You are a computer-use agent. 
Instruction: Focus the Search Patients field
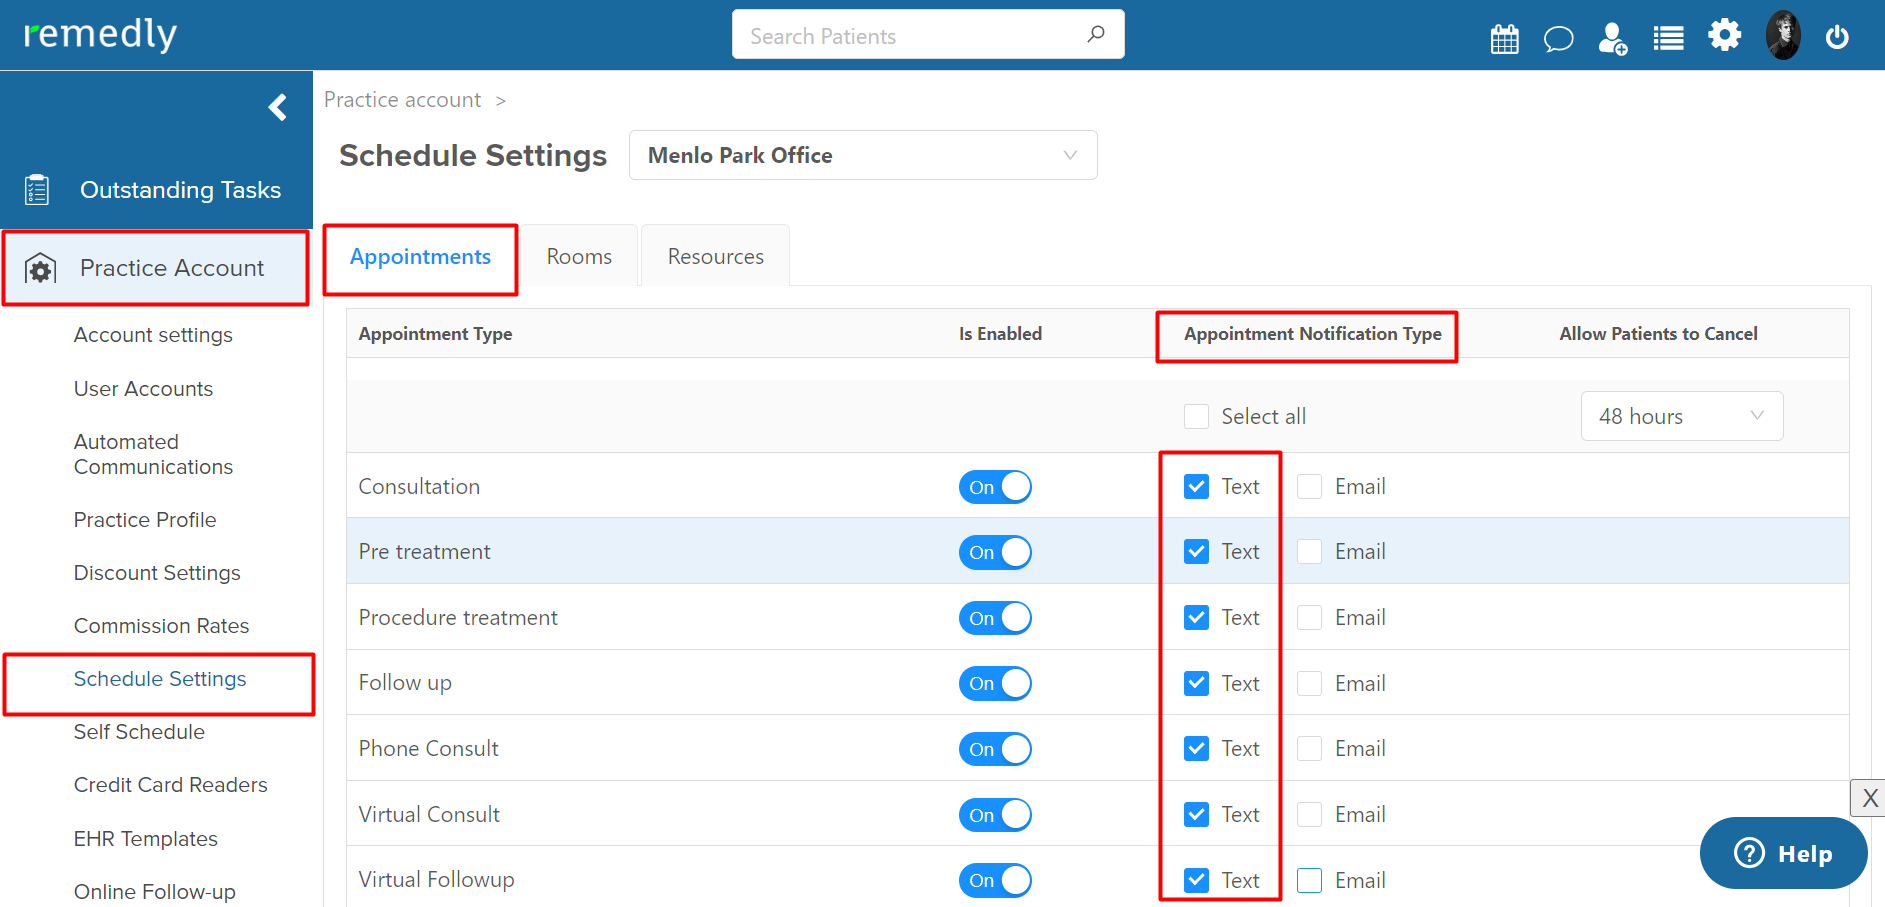pyautogui.click(x=928, y=35)
